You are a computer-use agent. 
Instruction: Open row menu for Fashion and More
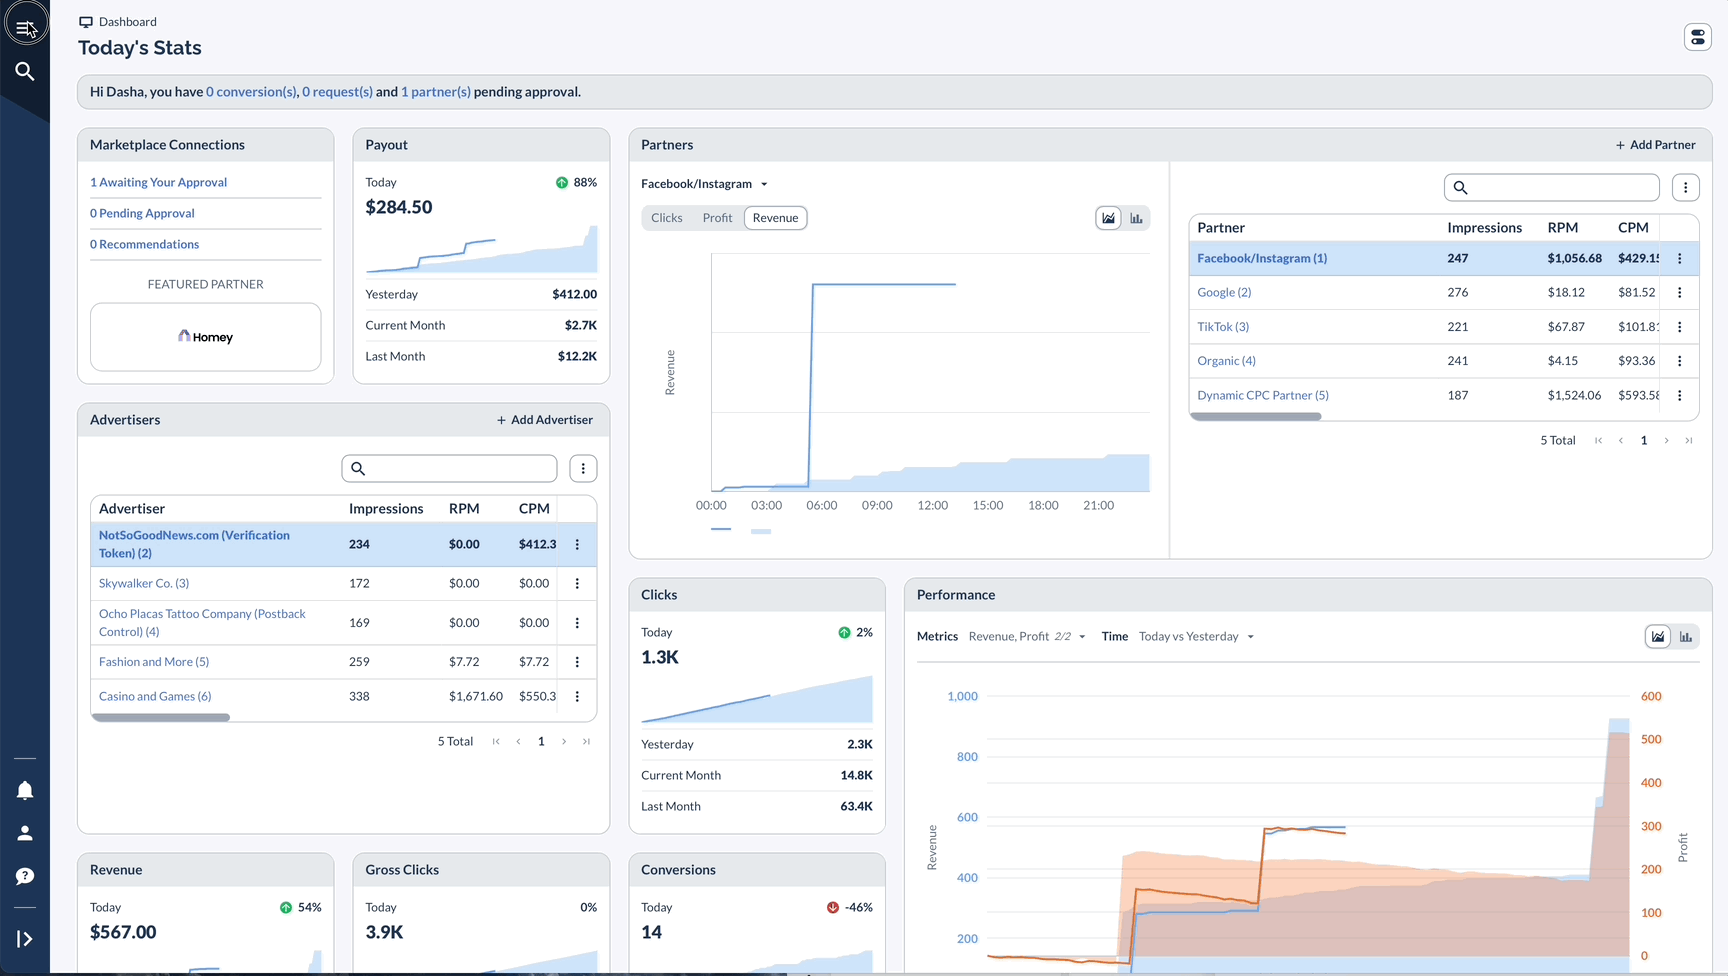click(577, 661)
